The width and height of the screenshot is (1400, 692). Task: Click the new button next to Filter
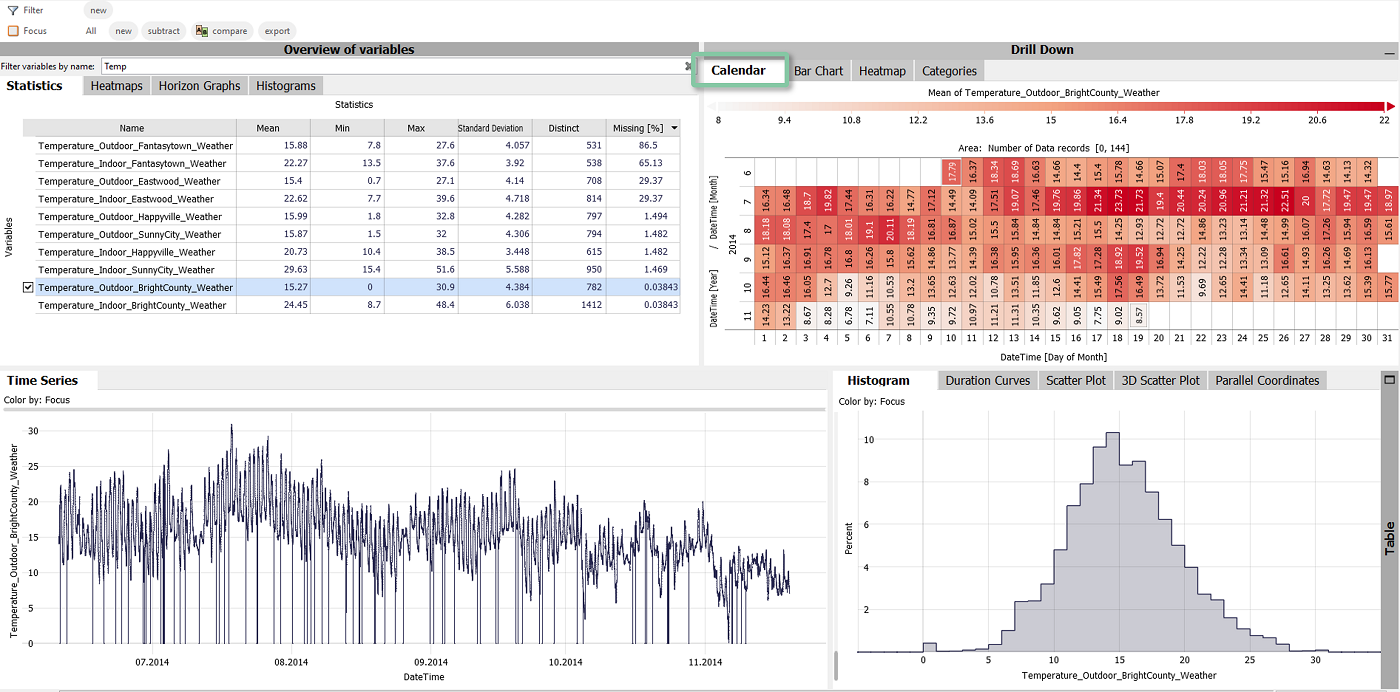tap(98, 10)
